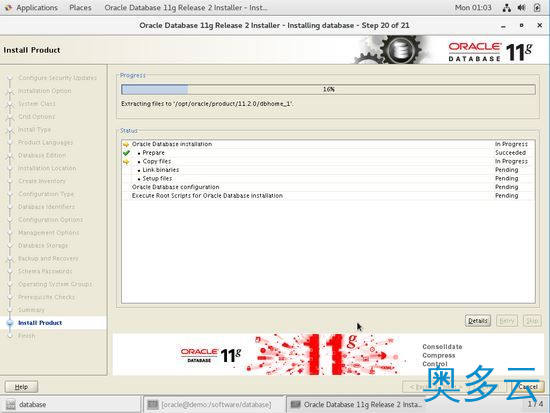Click the Succeeded status for Prepare
Viewport: 550px width, 413px height.
click(x=510, y=153)
